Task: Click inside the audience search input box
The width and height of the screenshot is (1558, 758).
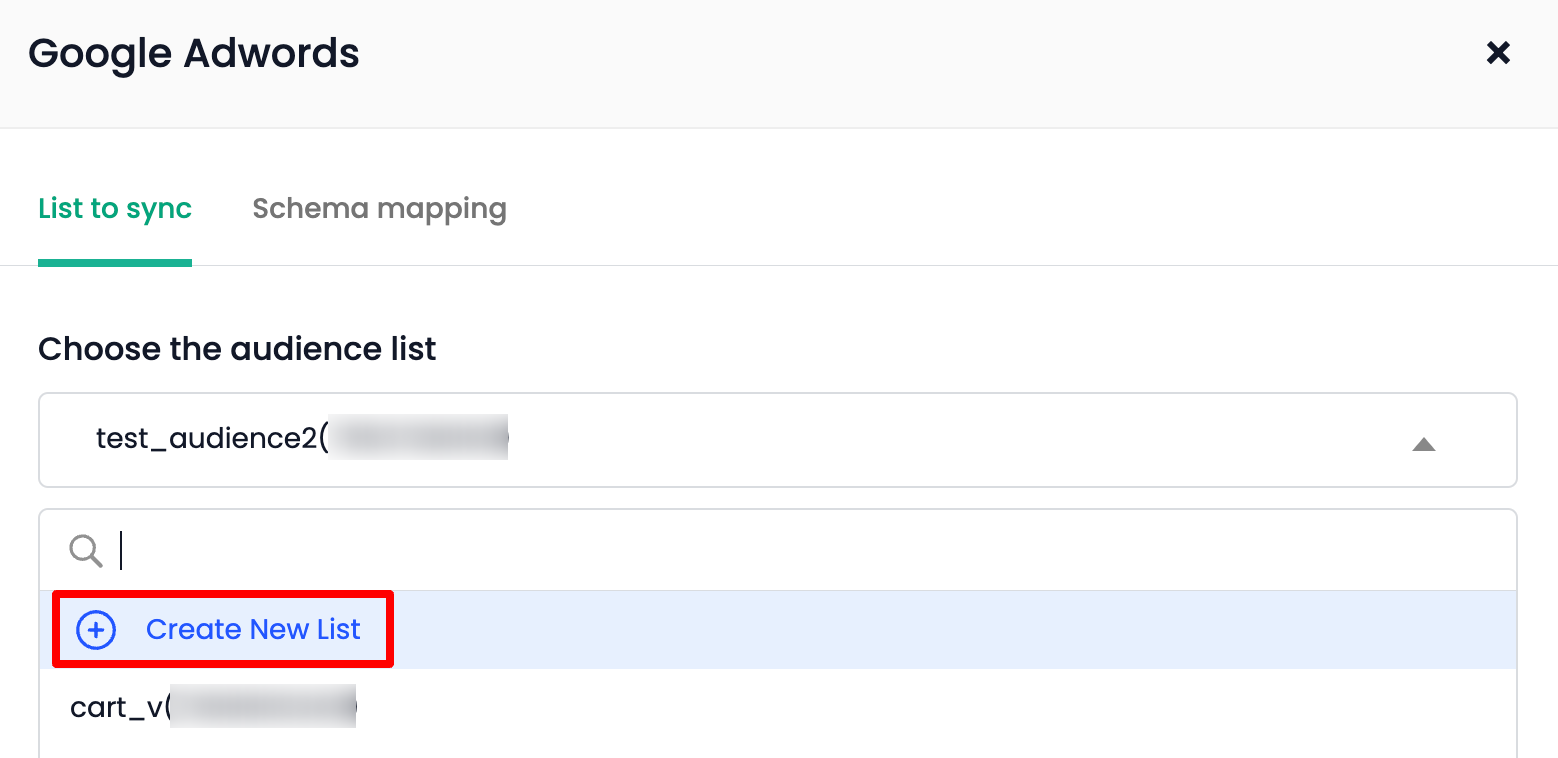Action: (400, 550)
